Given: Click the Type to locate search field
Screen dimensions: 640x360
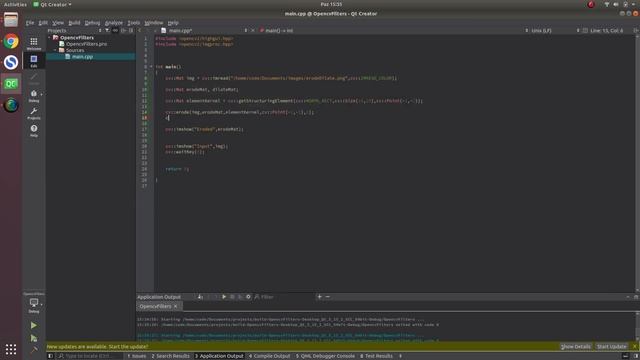Looking at the screenshot, I should [90, 356].
